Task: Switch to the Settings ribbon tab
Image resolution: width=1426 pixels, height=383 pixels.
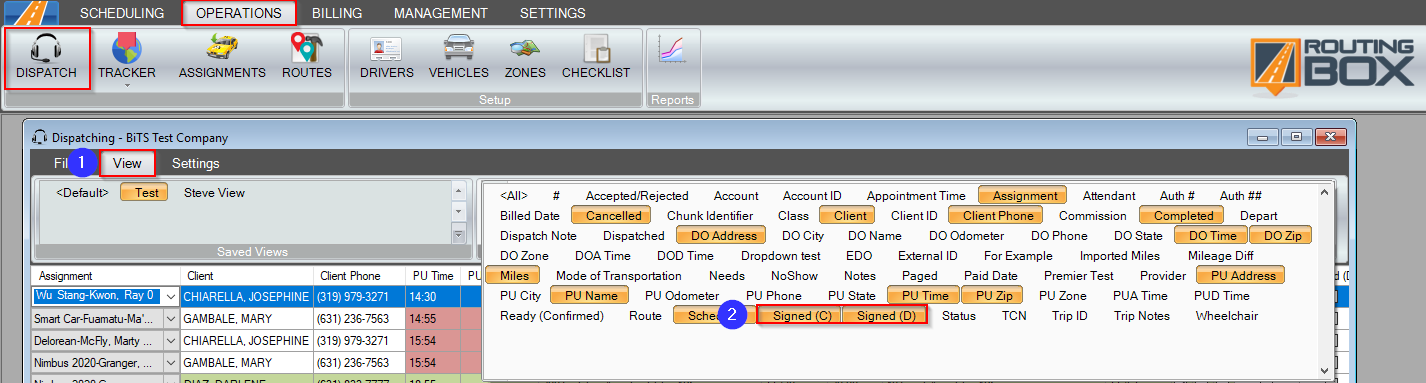Action: (x=552, y=13)
